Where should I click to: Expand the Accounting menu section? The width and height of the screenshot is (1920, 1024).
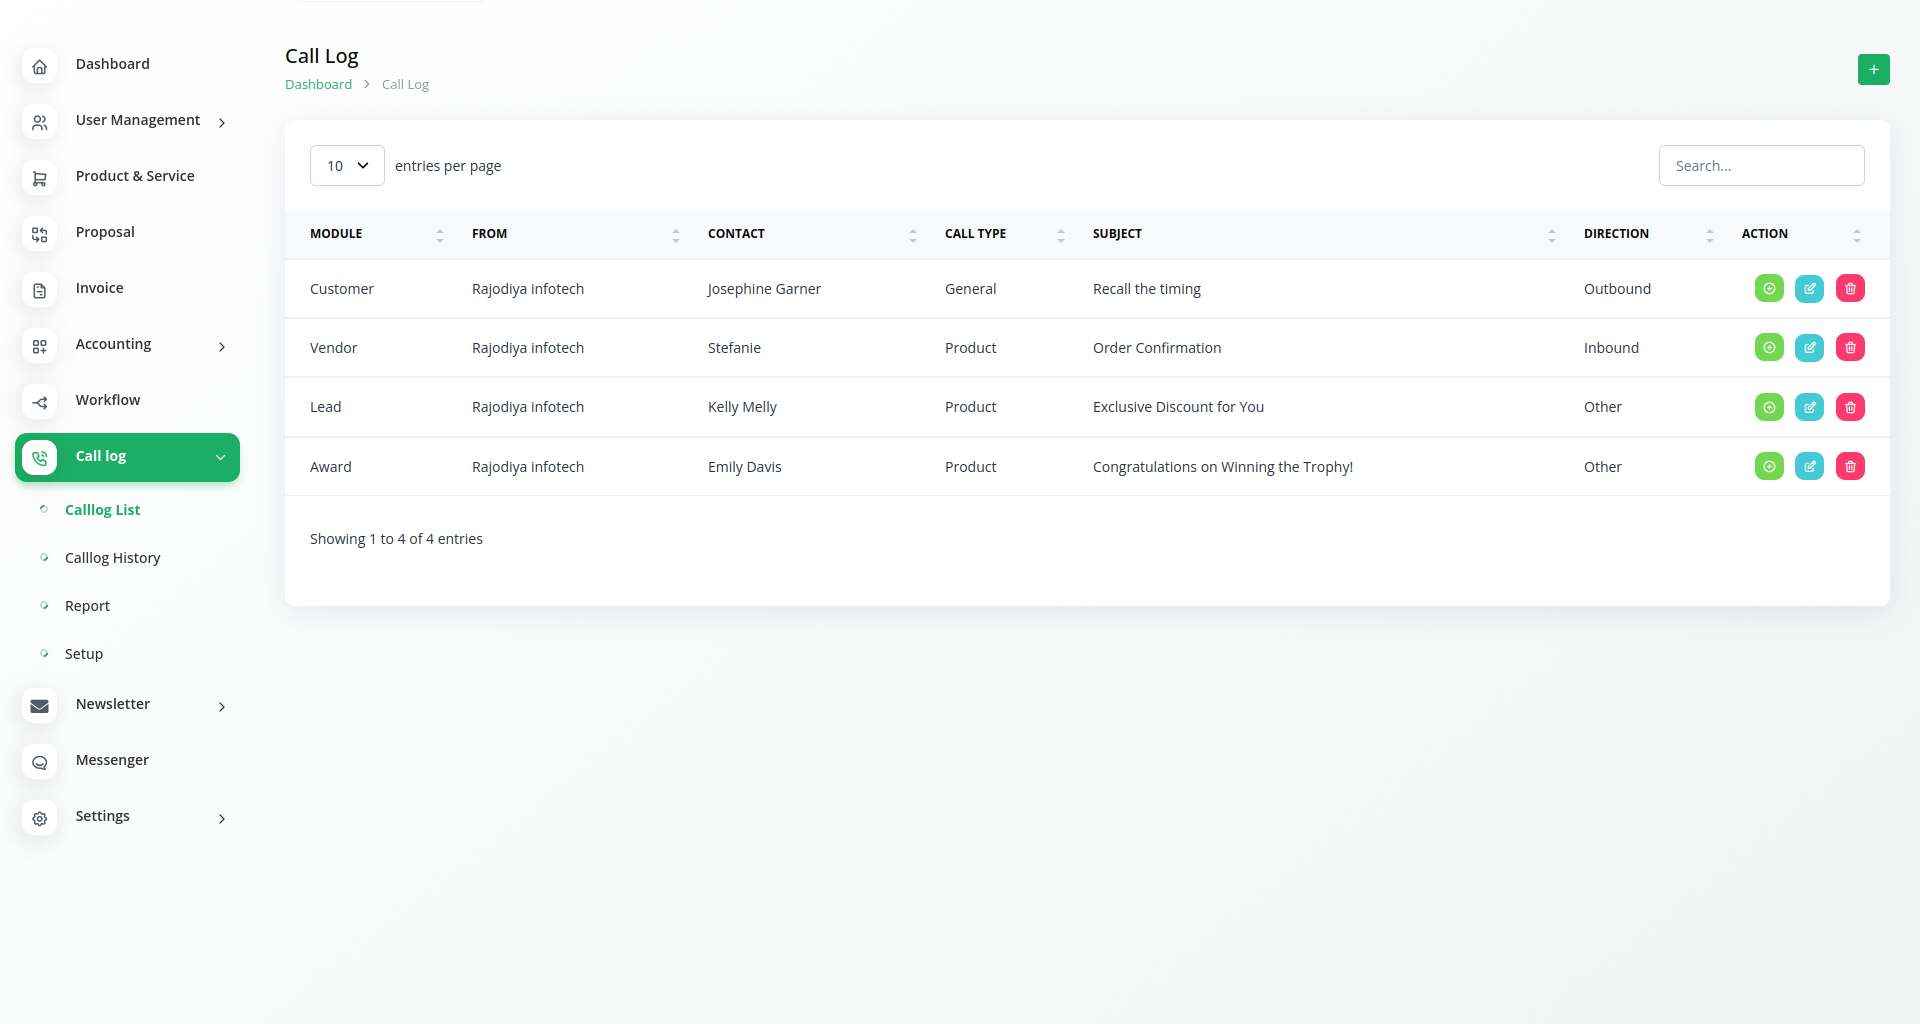coord(221,346)
